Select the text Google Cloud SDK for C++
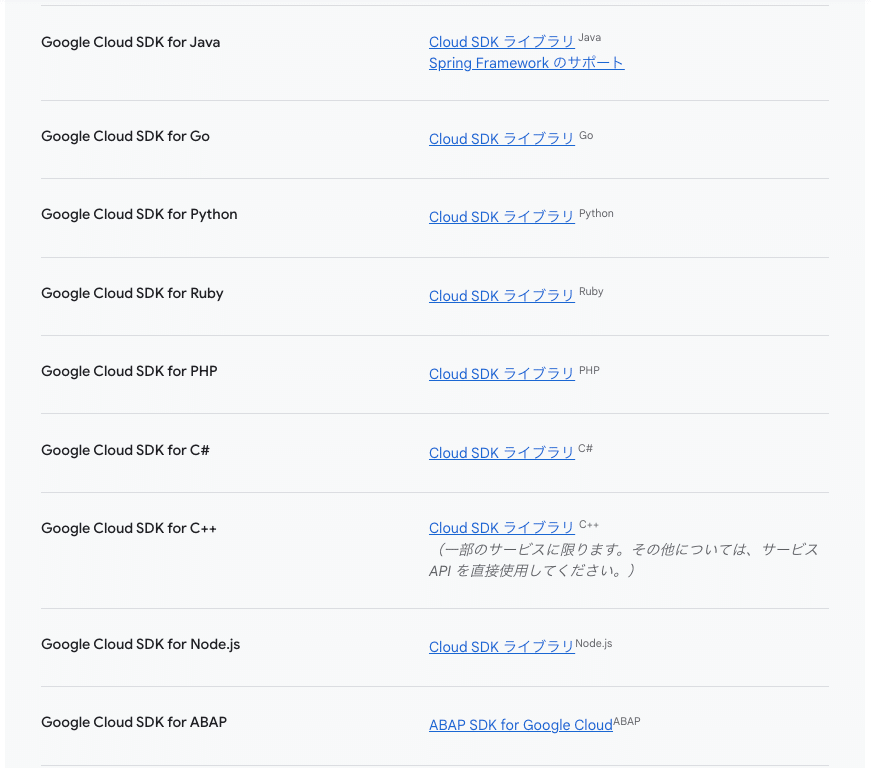871x768 pixels. 129,528
